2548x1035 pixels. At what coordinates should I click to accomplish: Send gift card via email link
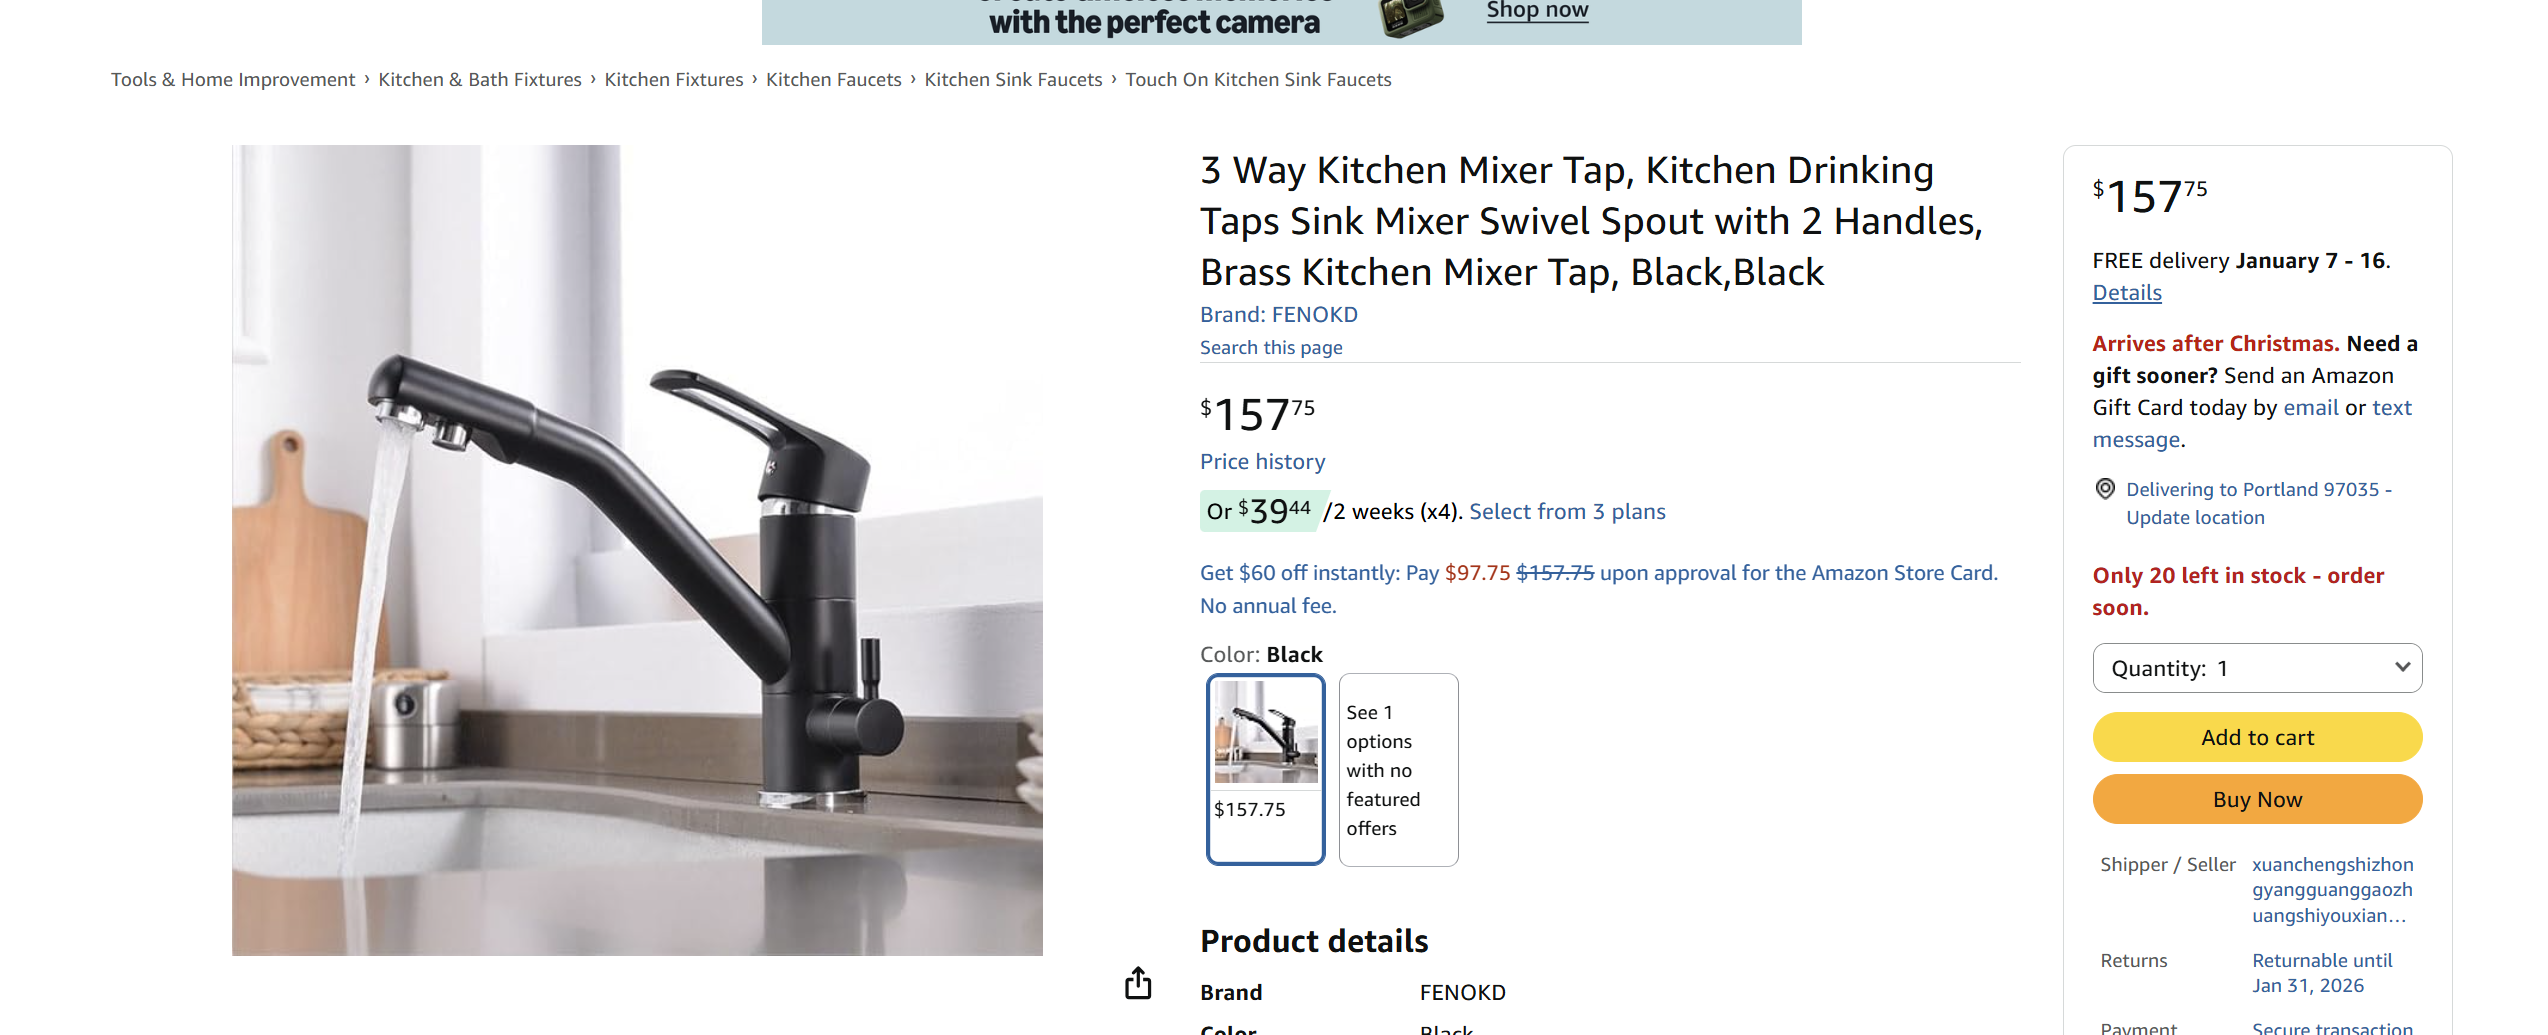[2310, 407]
